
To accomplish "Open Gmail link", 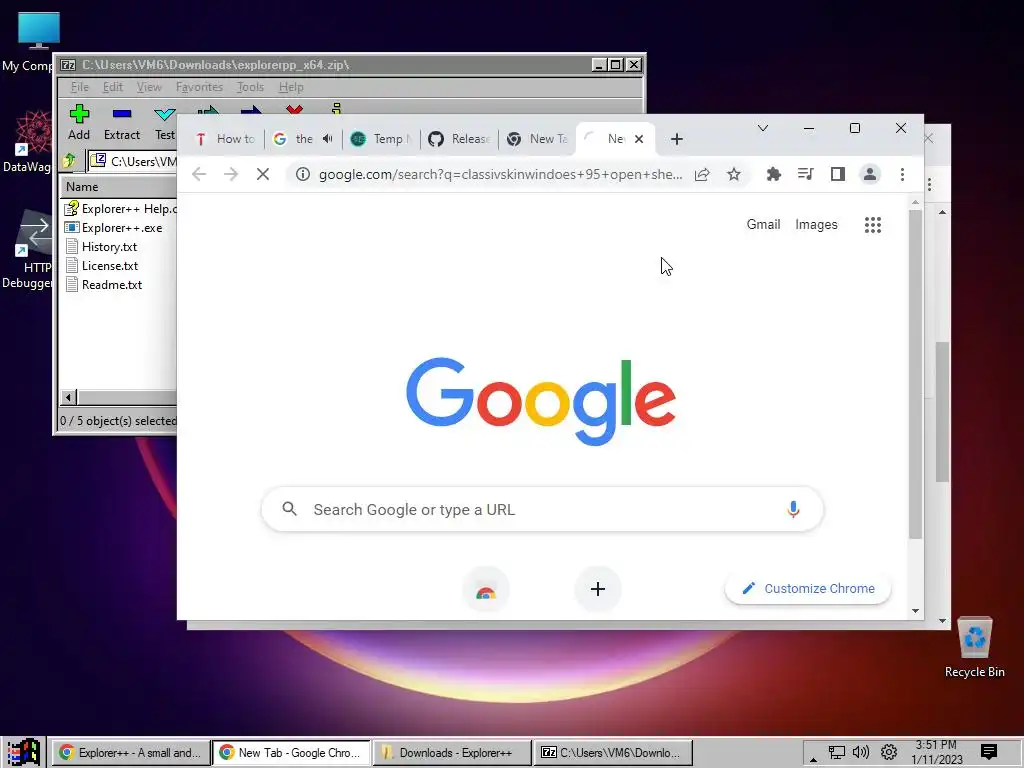I will pos(763,225).
